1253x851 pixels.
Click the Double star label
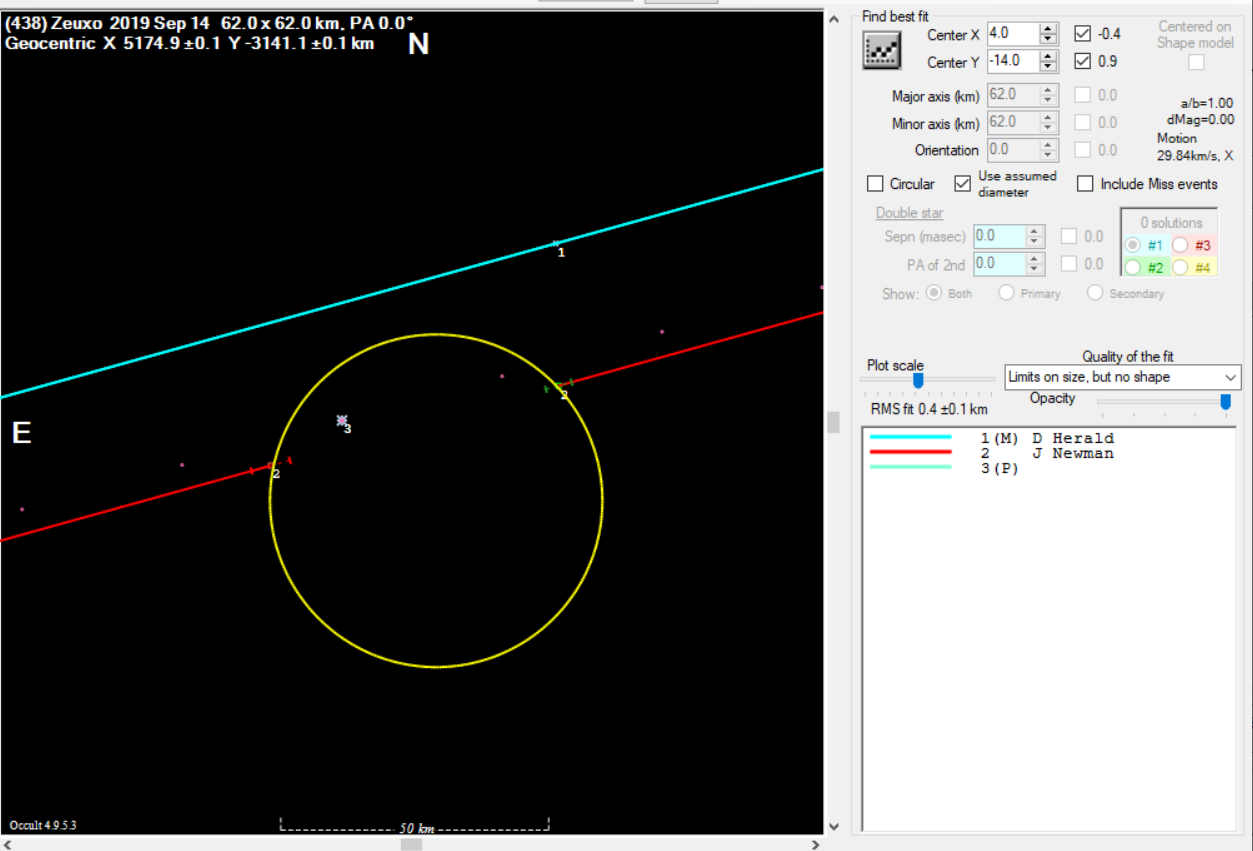coord(909,213)
